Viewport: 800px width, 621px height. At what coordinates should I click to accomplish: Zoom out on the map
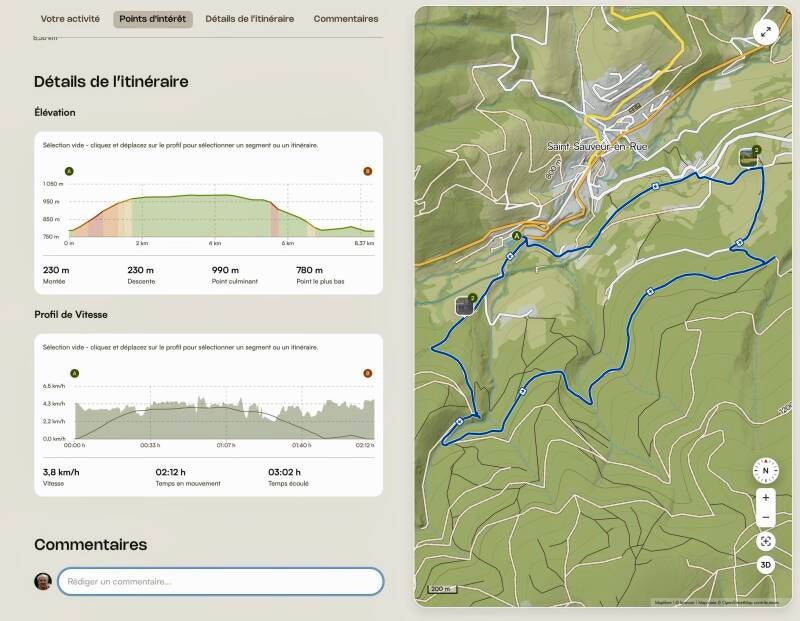pyautogui.click(x=765, y=517)
